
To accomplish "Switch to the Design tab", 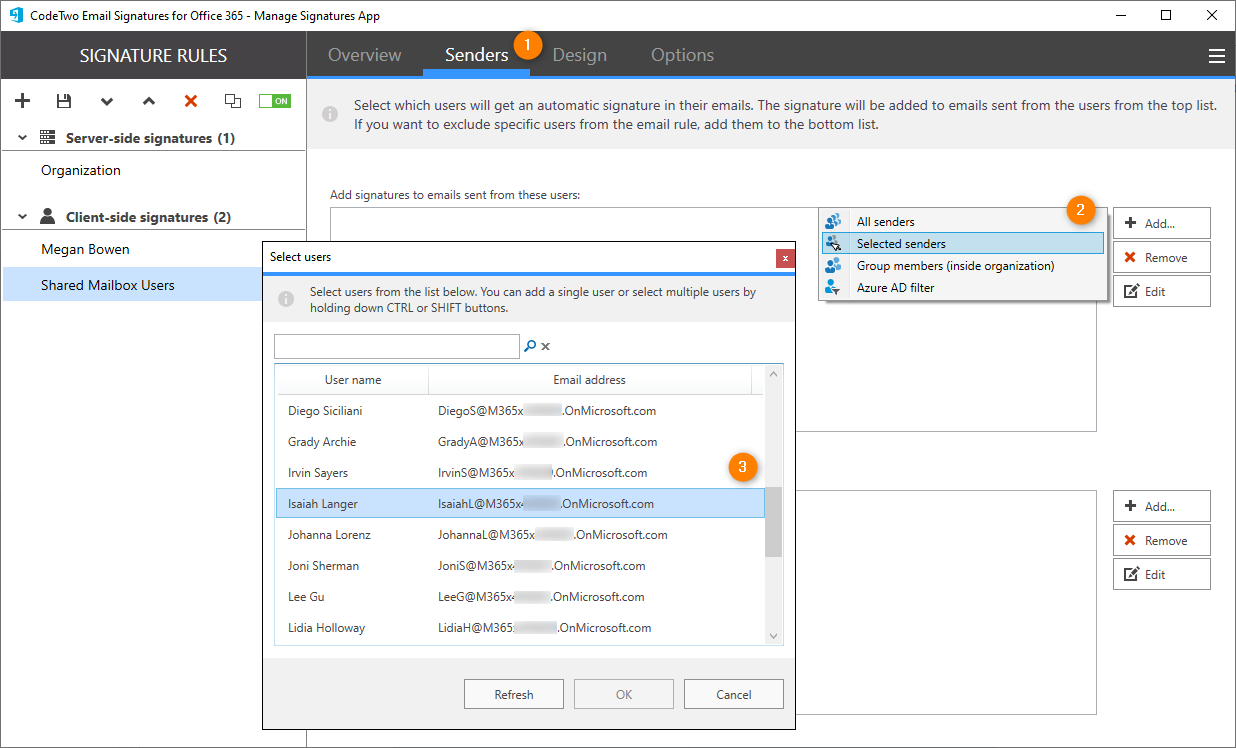I will [579, 54].
